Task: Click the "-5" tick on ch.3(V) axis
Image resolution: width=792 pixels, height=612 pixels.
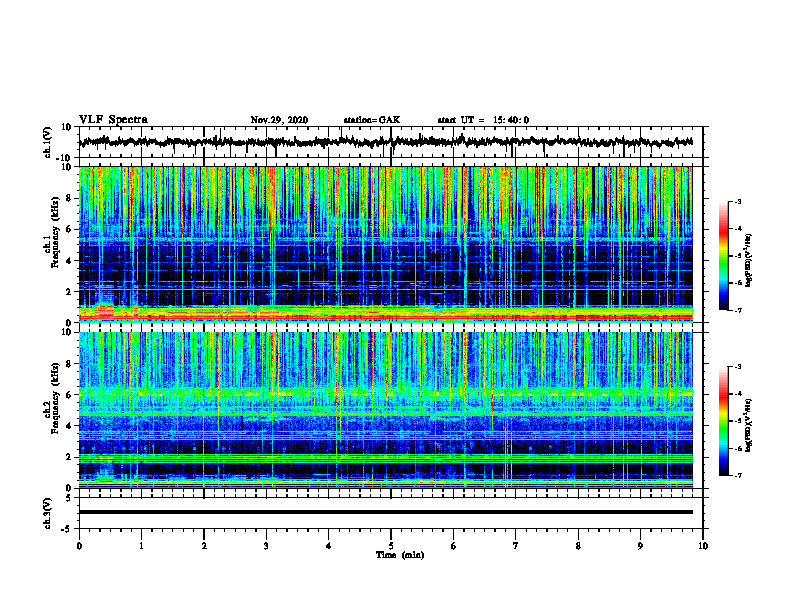Action: pos(68,529)
